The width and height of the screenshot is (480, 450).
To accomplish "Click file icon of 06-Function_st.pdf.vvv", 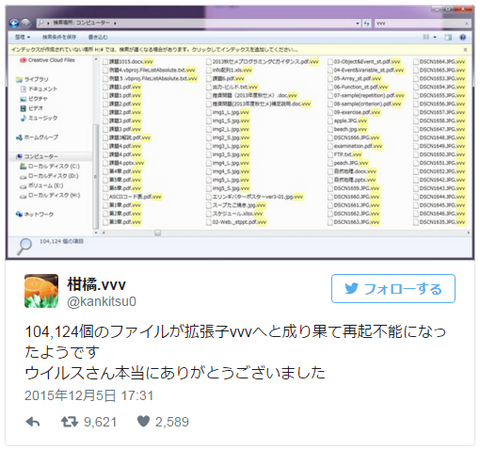I will coord(330,87).
